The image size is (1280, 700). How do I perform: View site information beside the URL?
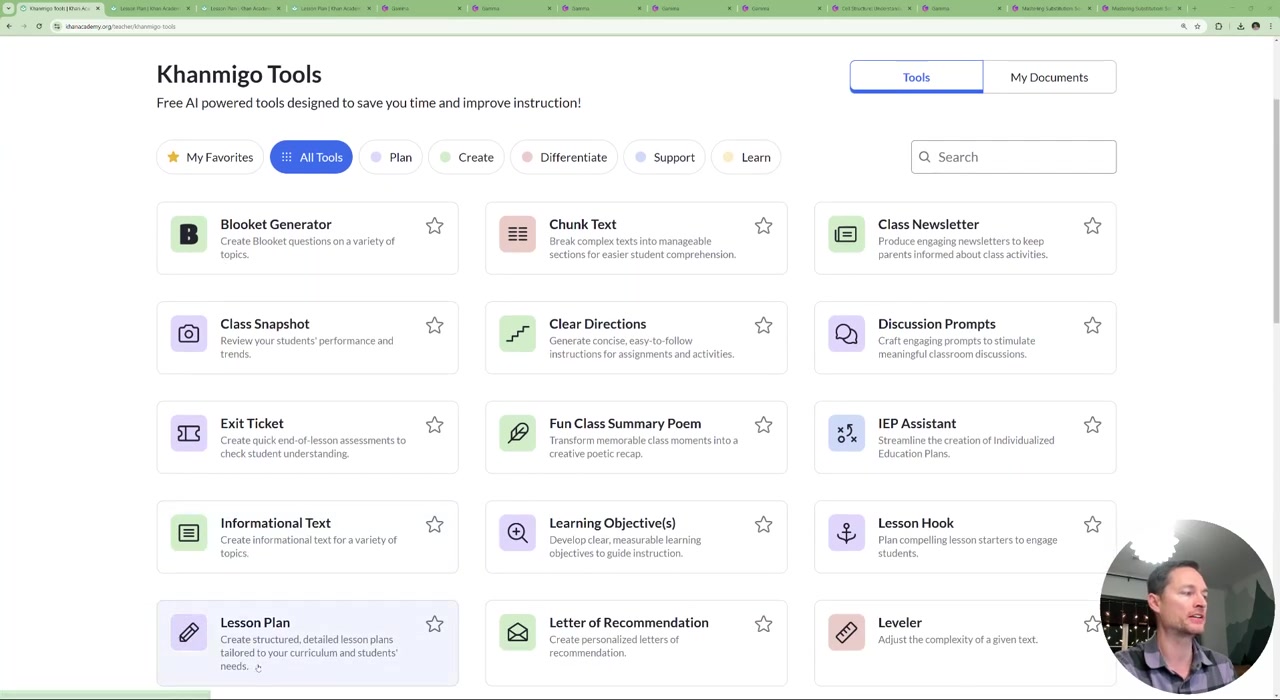57,26
